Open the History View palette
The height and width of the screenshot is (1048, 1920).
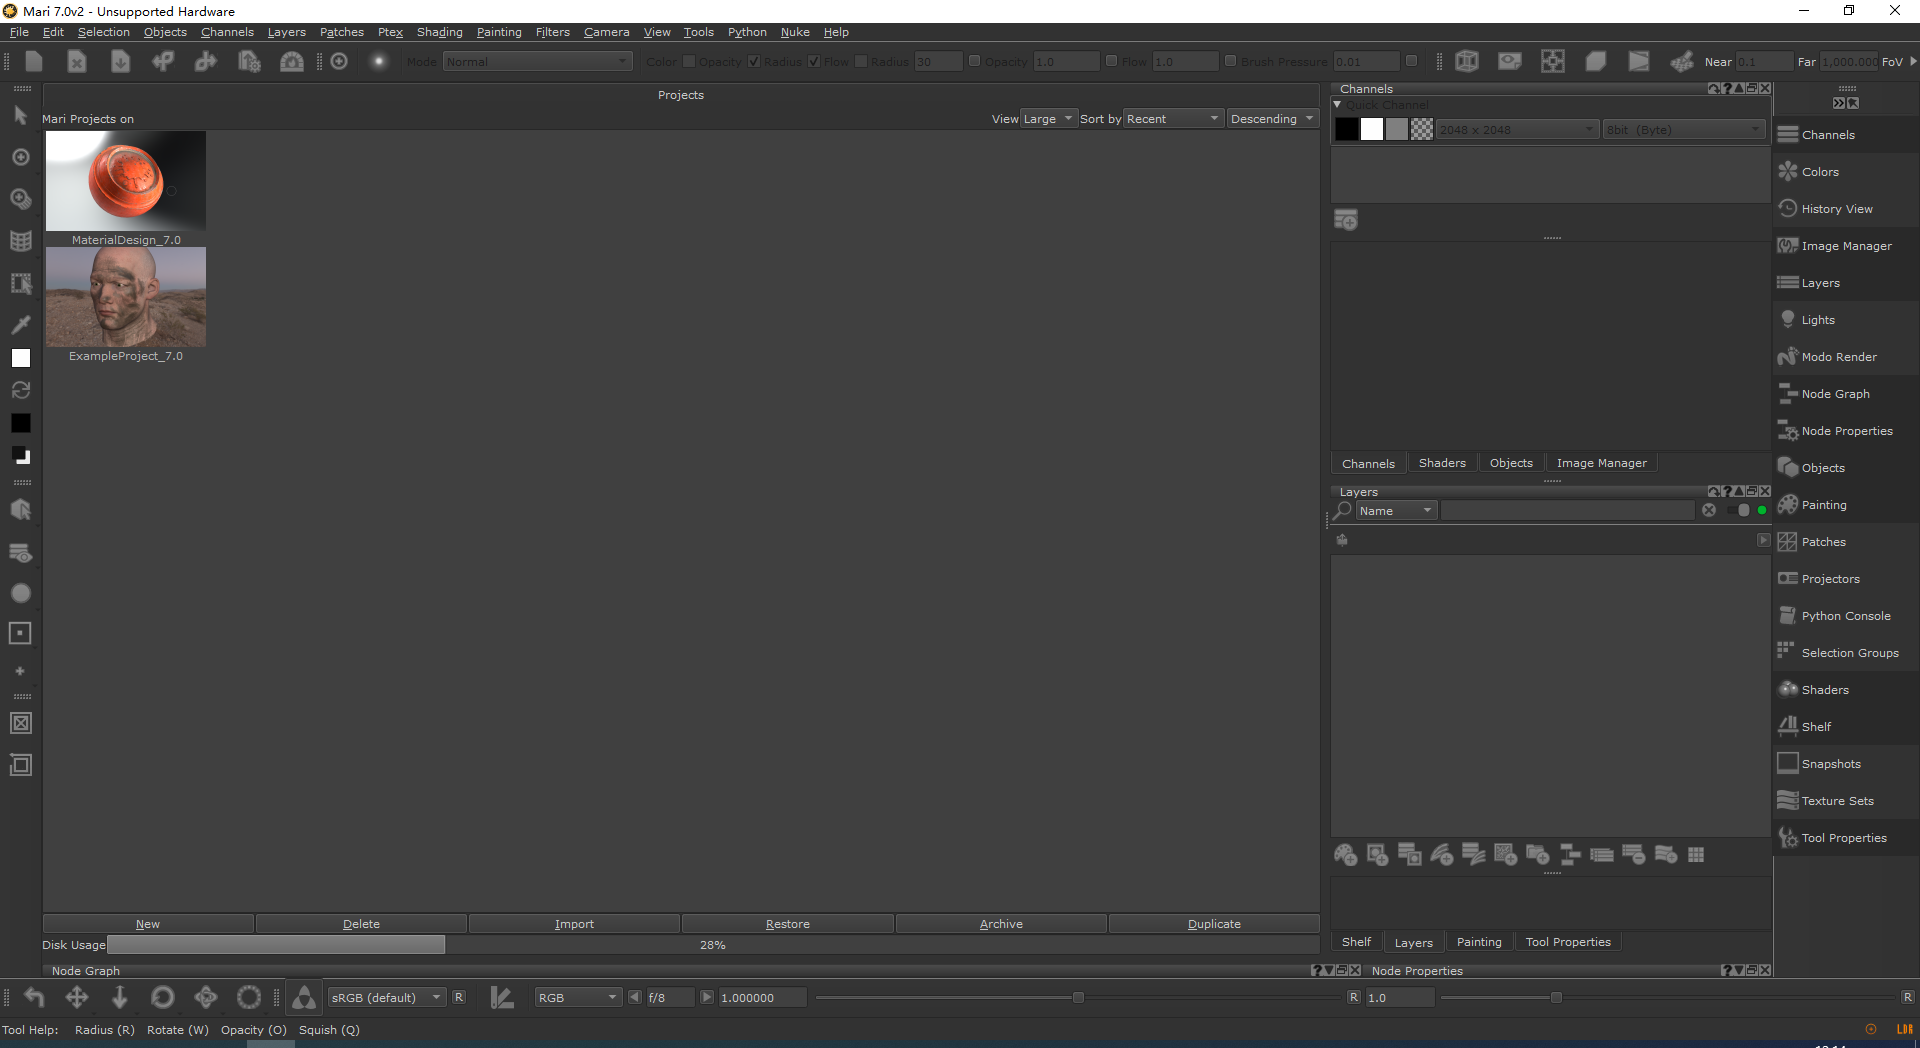(x=1837, y=208)
